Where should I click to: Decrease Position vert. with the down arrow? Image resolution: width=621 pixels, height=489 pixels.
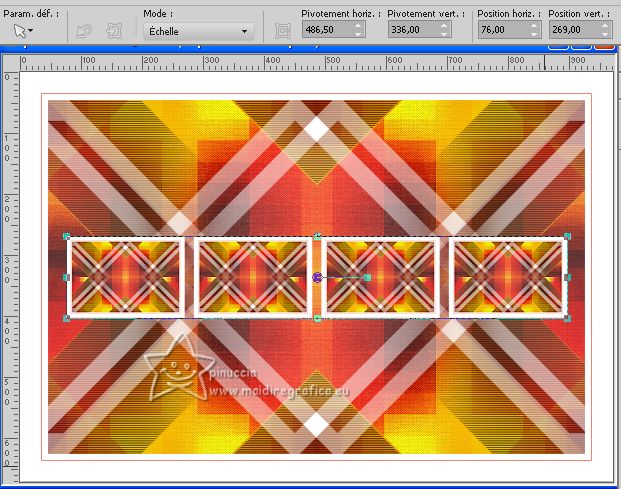tap(606, 34)
